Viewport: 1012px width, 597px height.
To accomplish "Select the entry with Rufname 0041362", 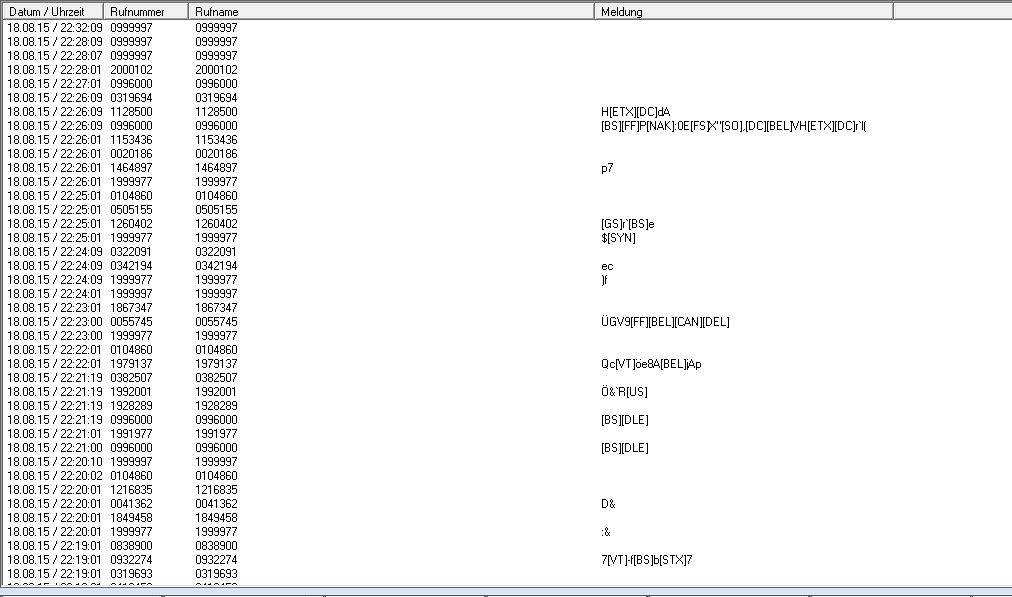I will 216,504.
